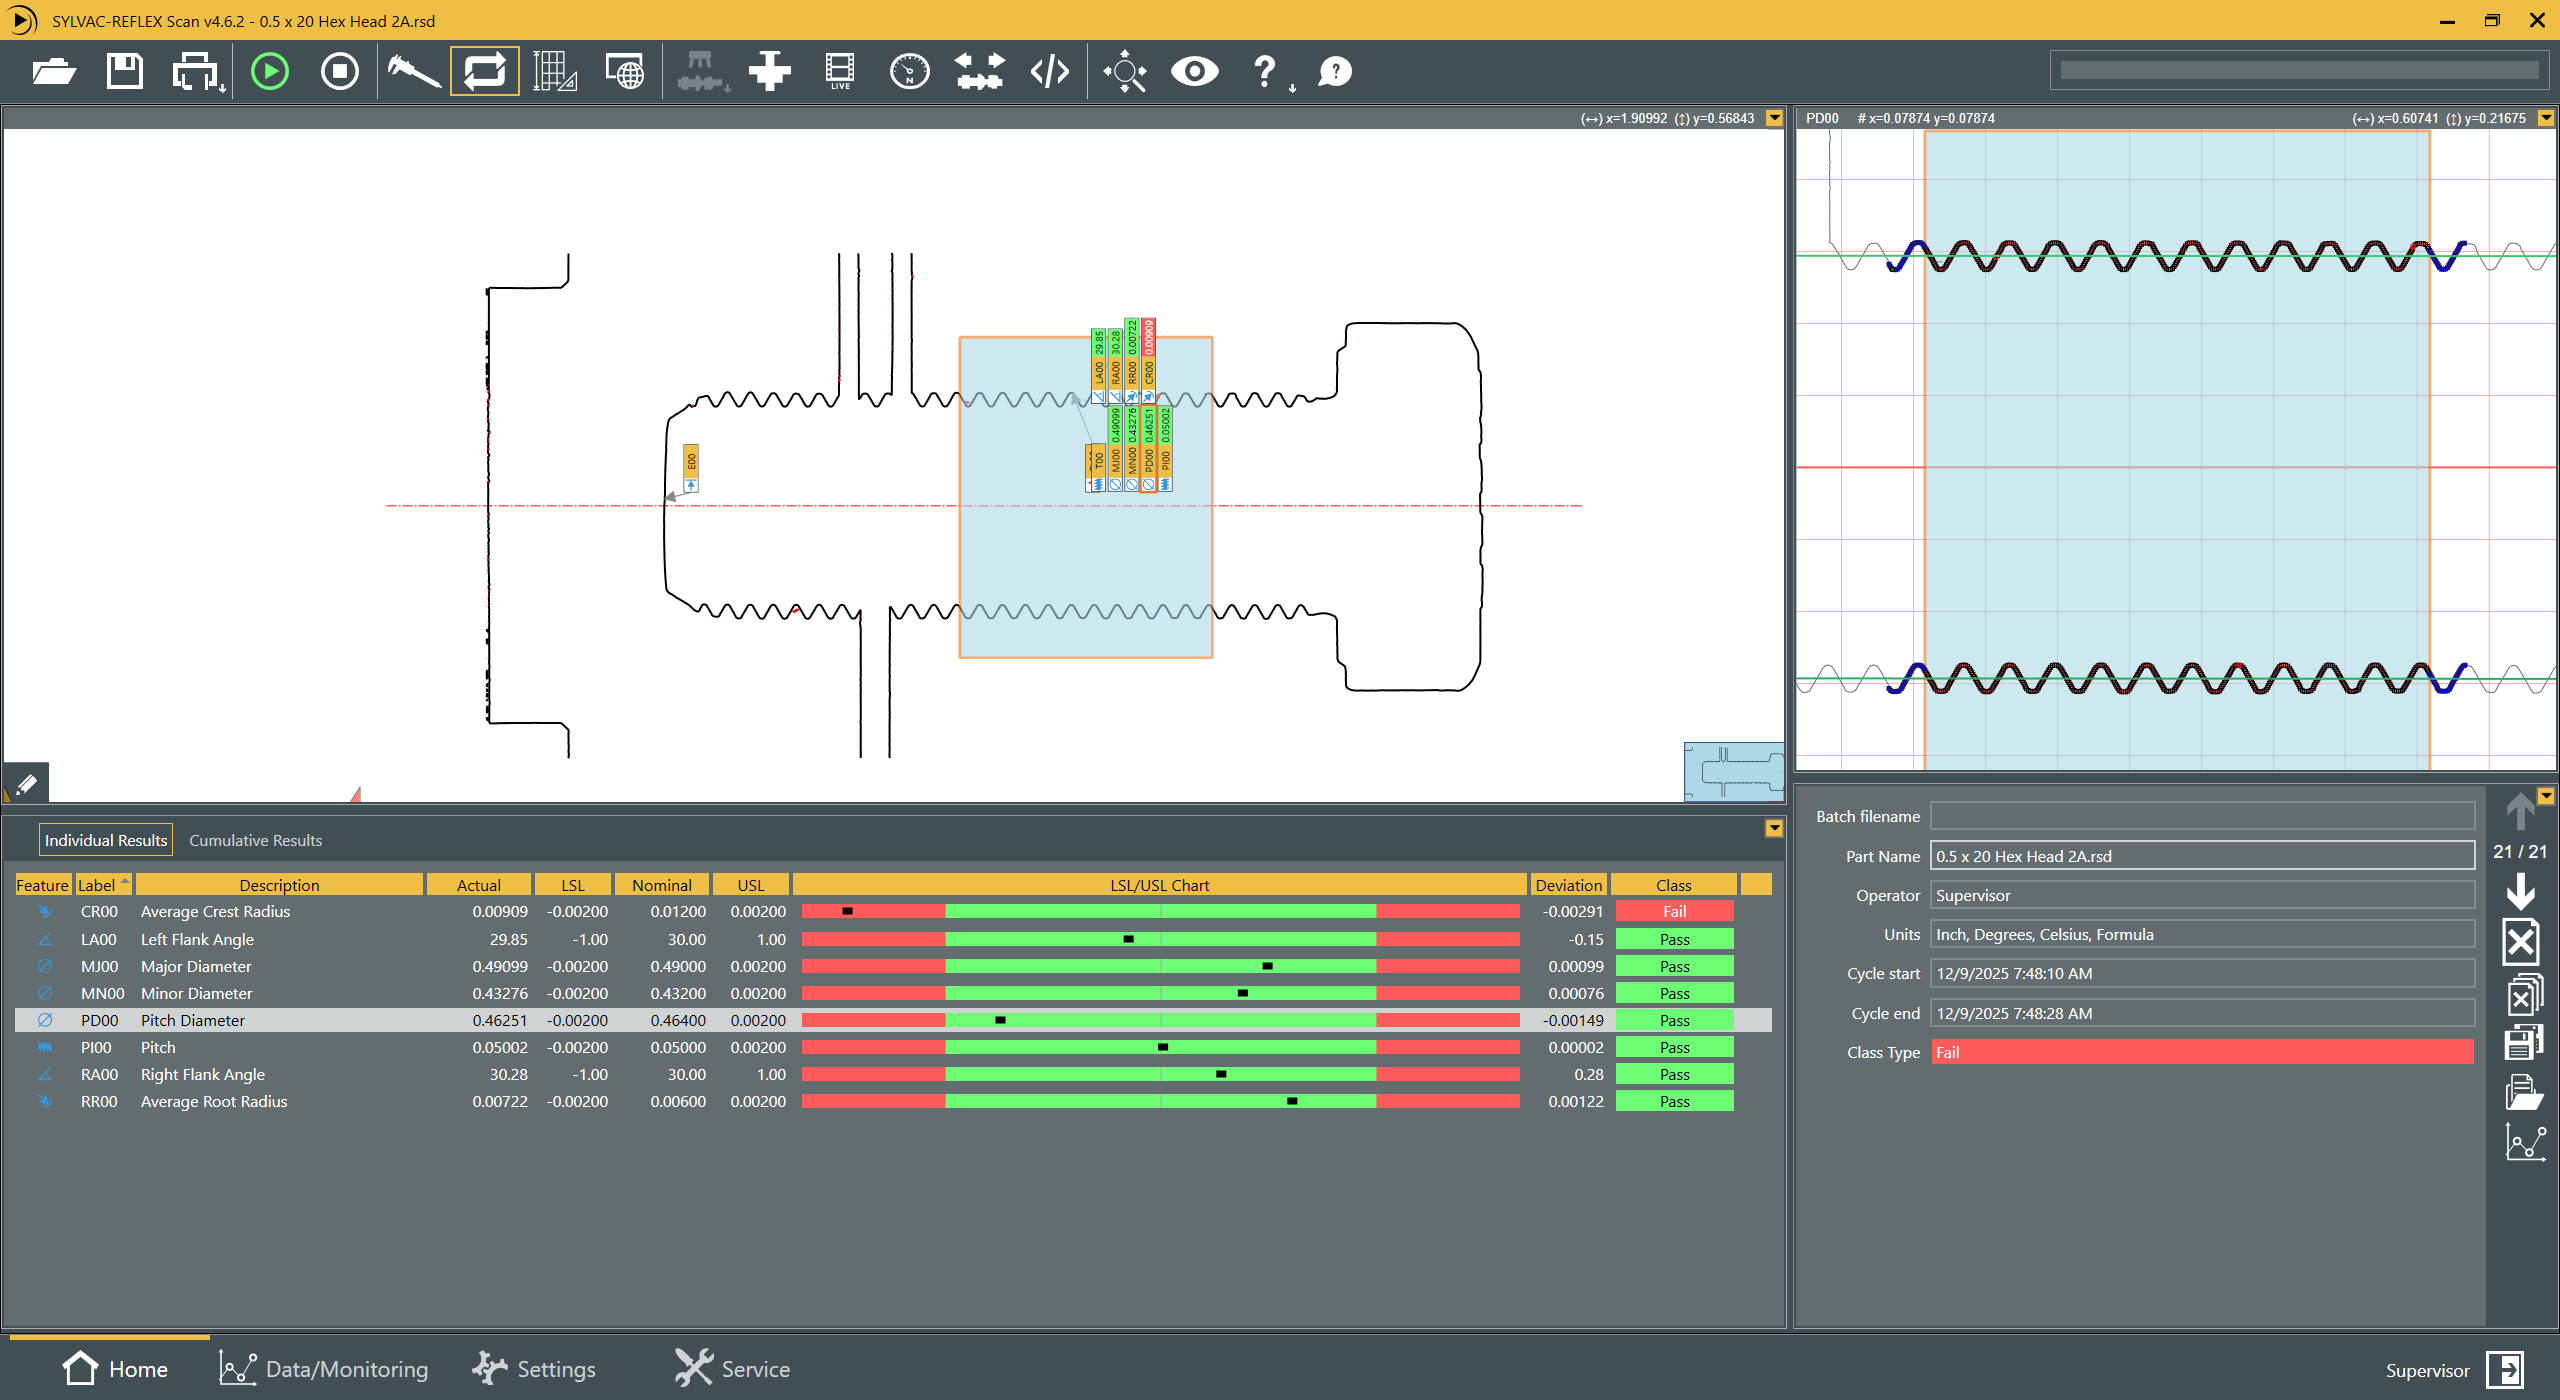Start measurement with green play button
The width and height of the screenshot is (2560, 1400).
[270, 72]
